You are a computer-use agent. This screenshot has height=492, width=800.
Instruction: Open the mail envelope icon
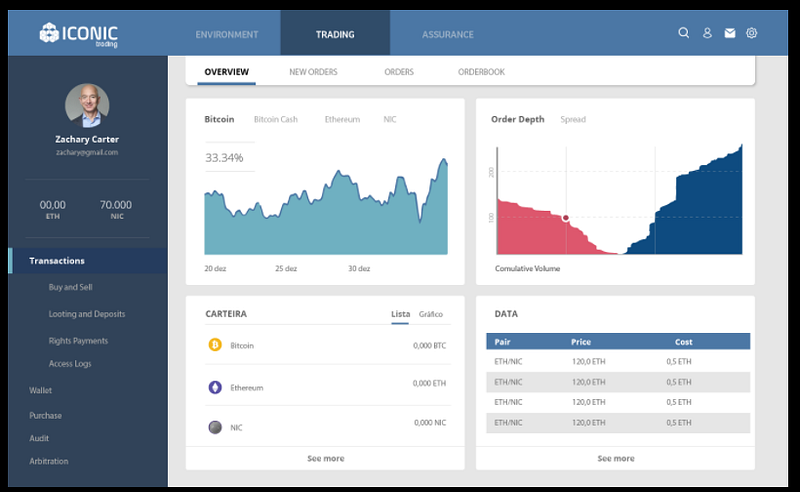pos(730,33)
